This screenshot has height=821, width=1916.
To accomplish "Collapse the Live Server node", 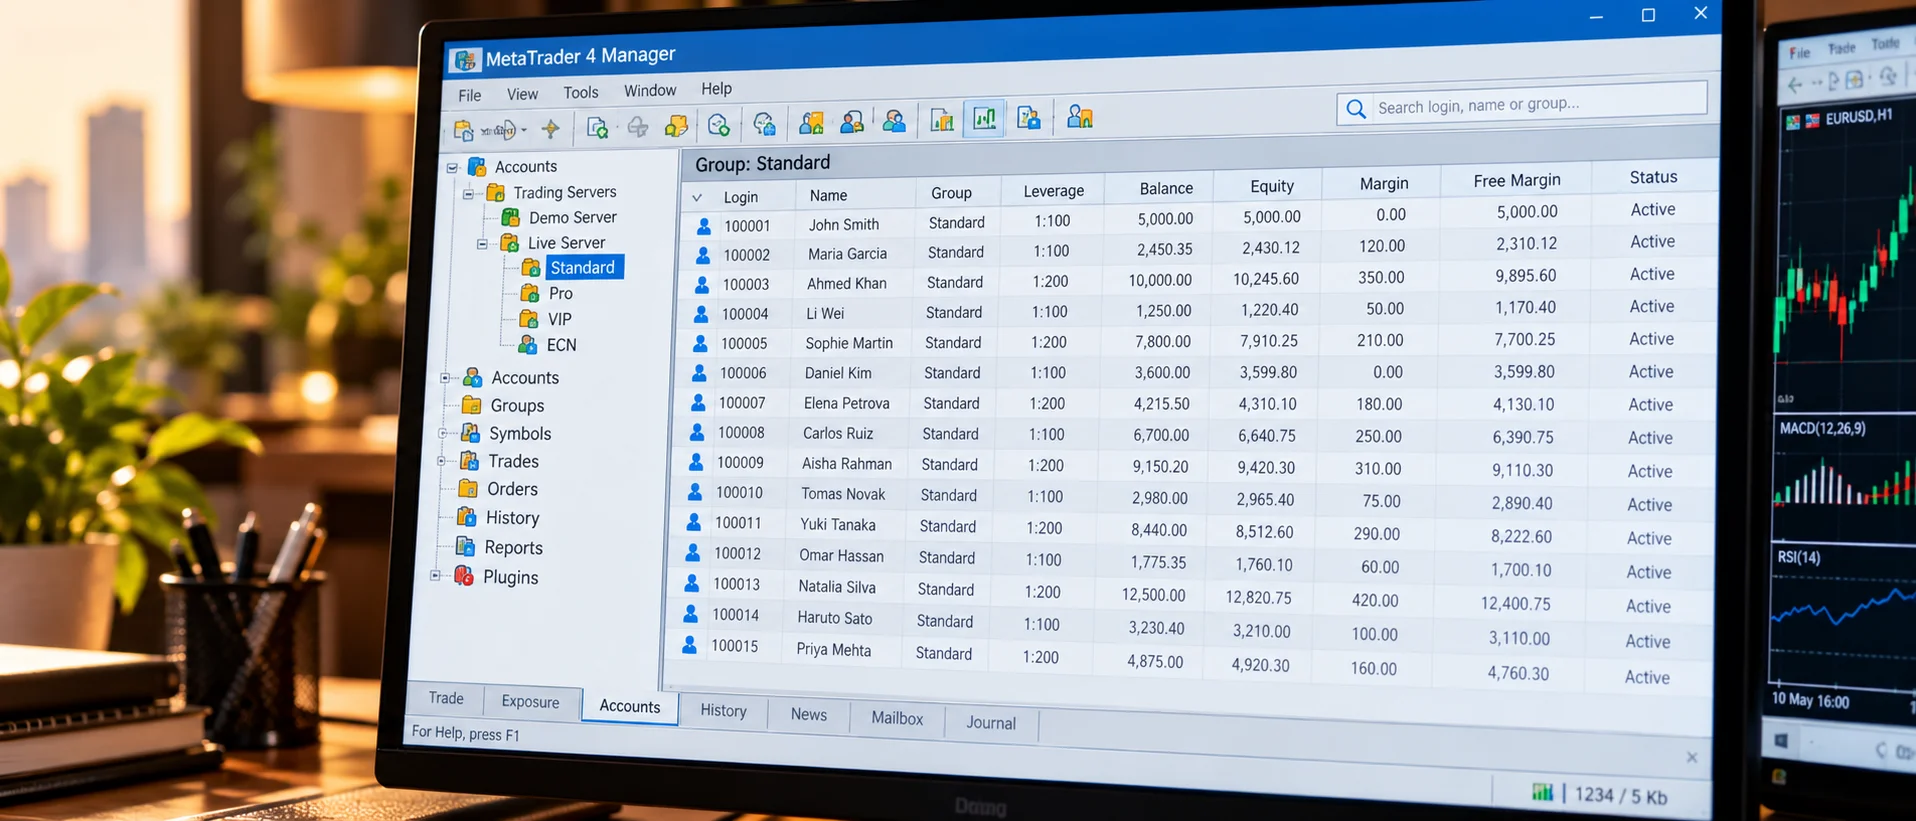I will pos(482,244).
